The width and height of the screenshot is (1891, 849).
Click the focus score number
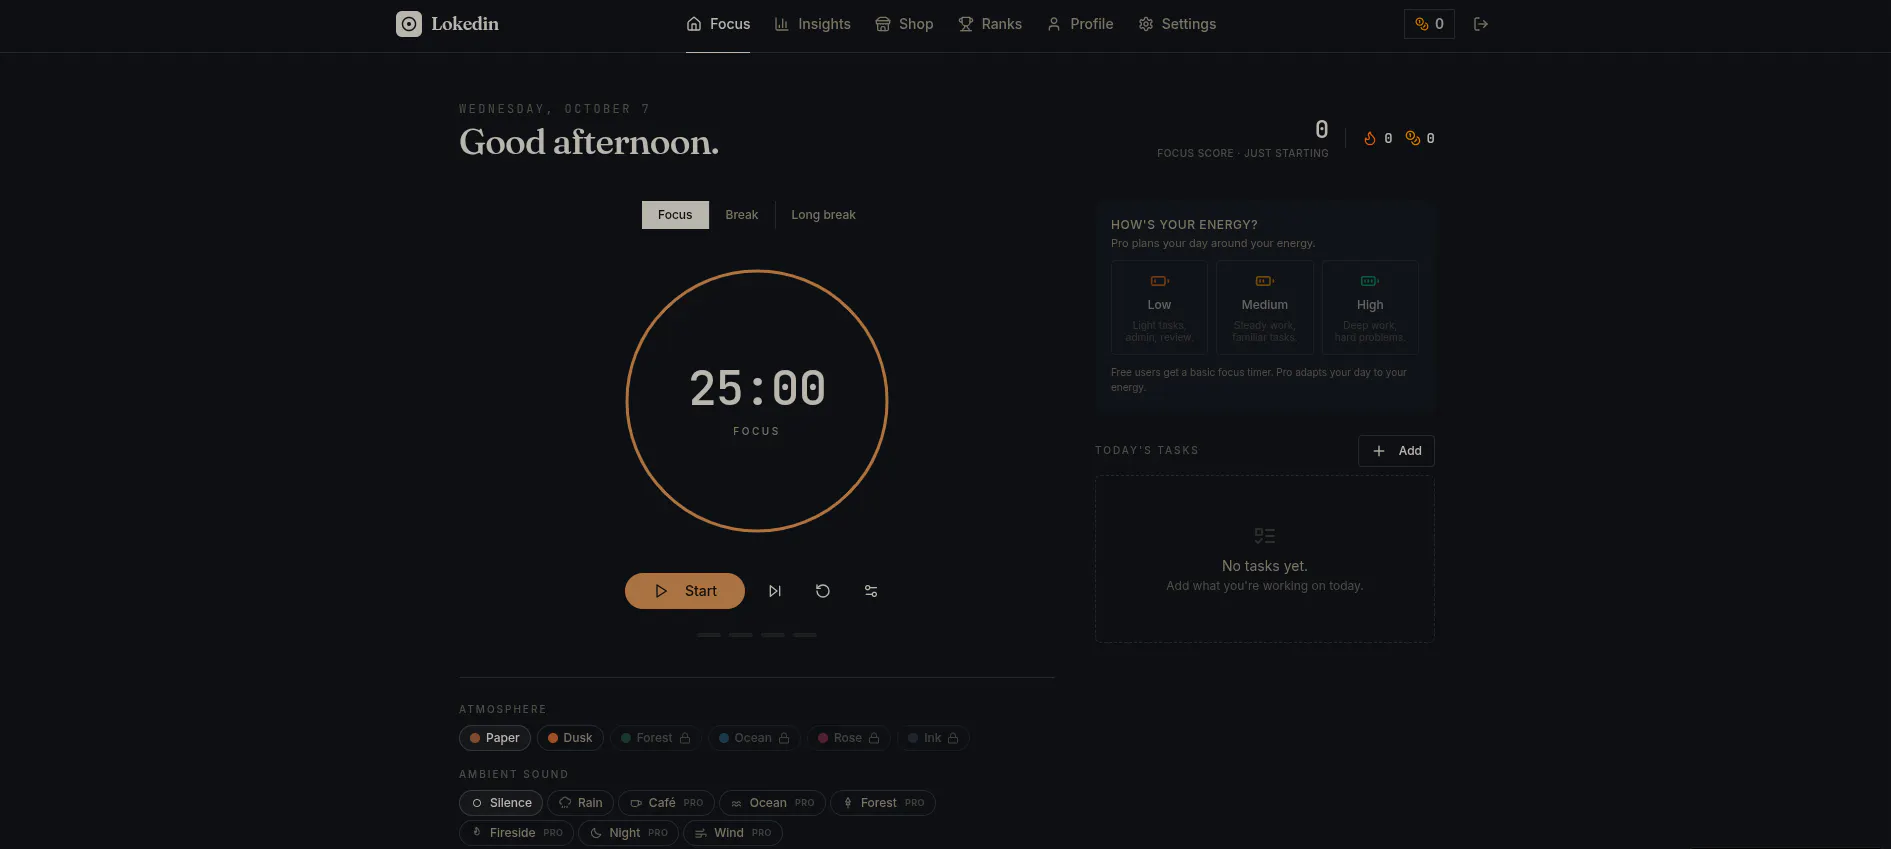[1322, 129]
